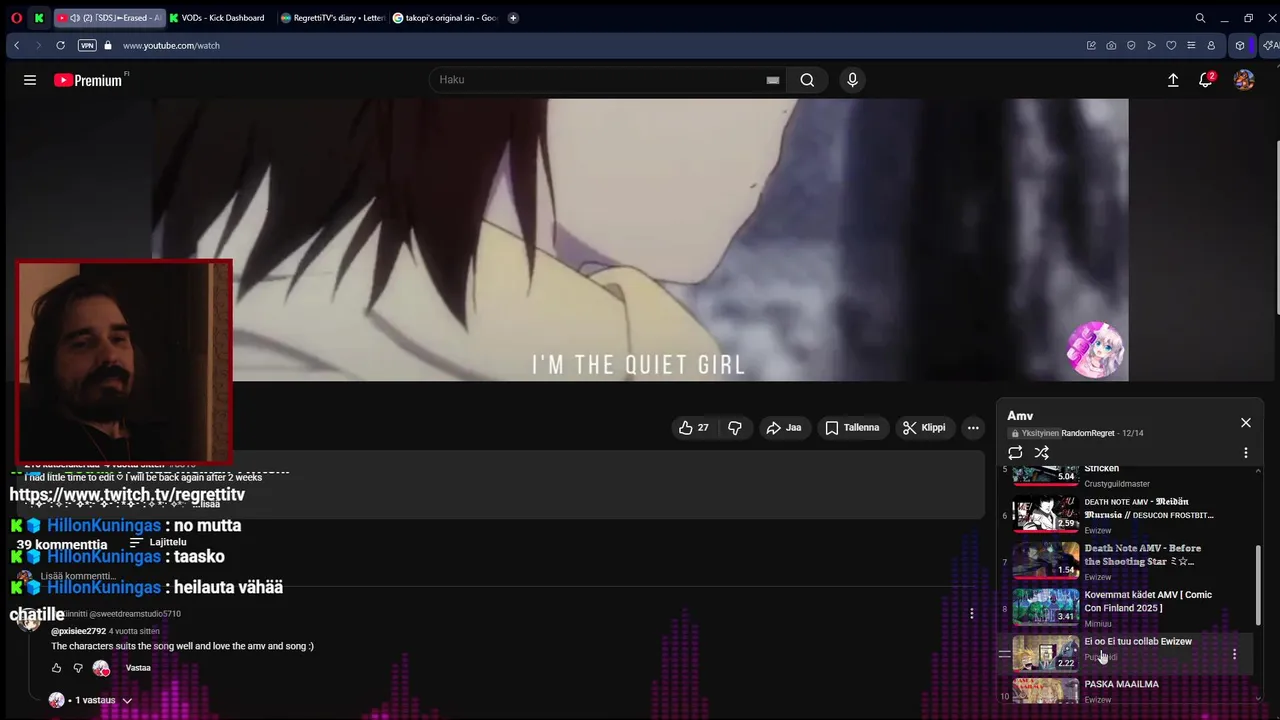Go back with browser back arrow

pos(16,45)
